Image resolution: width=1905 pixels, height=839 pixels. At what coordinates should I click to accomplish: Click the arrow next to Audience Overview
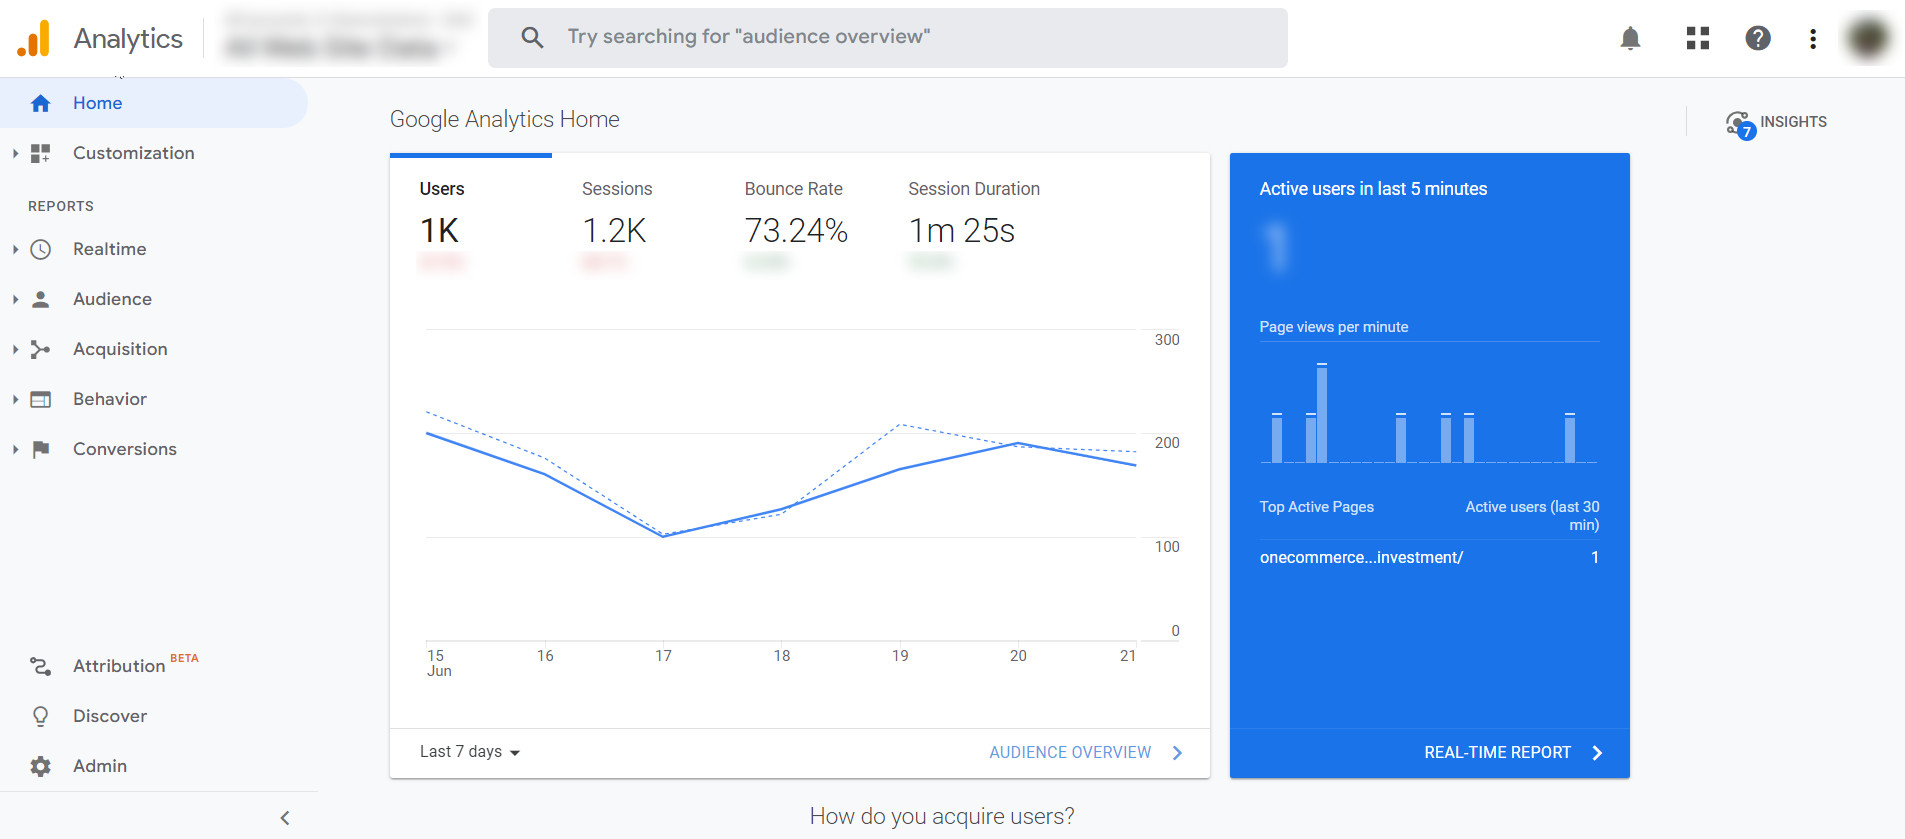pos(1177,753)
